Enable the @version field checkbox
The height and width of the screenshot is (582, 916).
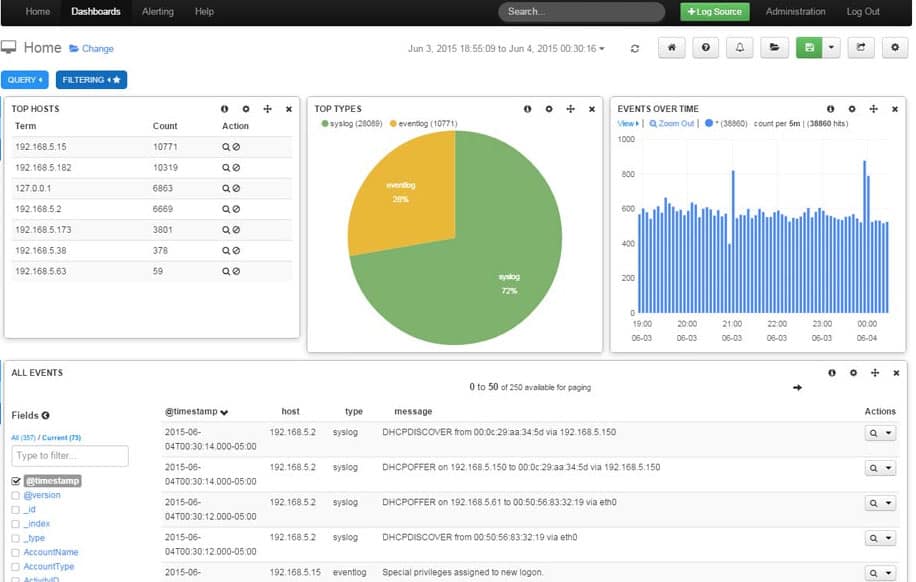[x=15, y=495]
